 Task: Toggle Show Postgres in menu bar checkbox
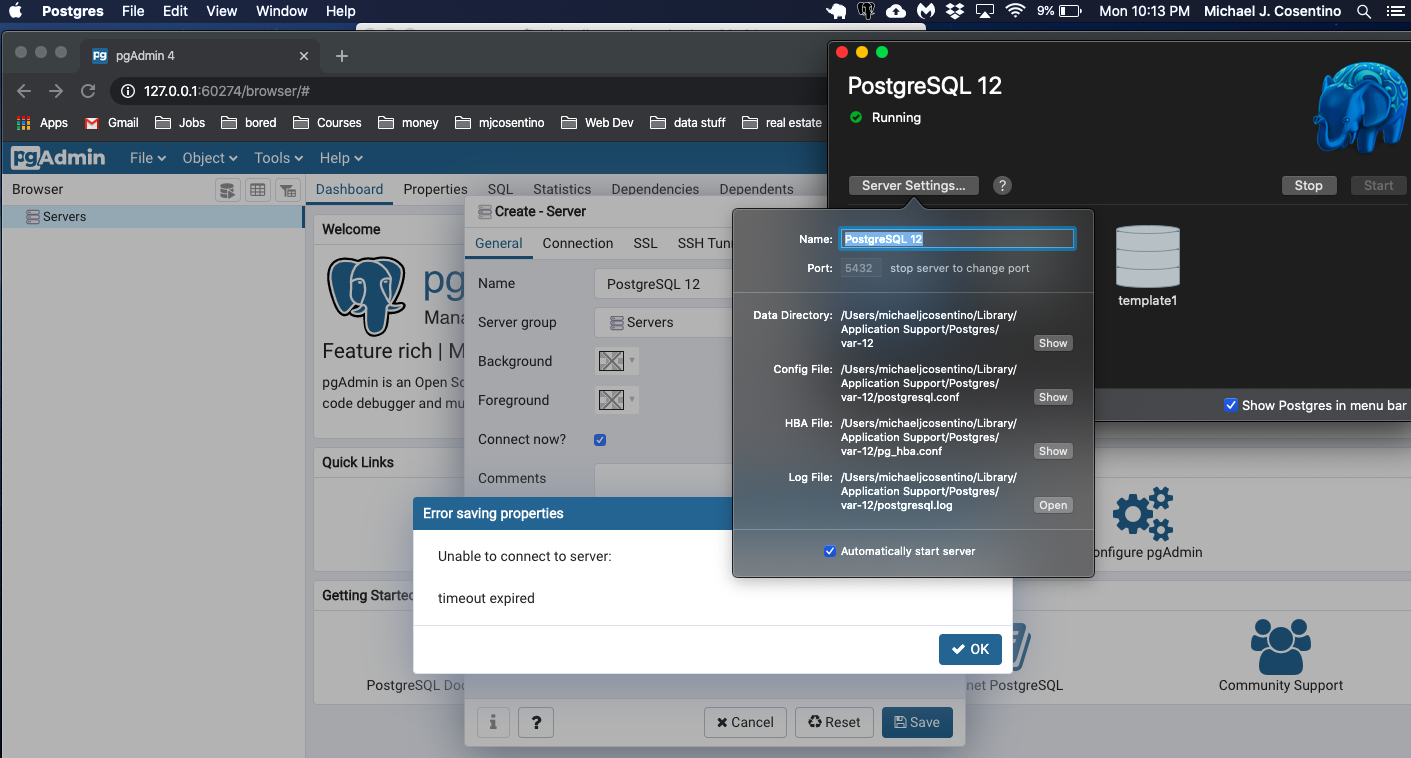click(x=1230, y=405)
